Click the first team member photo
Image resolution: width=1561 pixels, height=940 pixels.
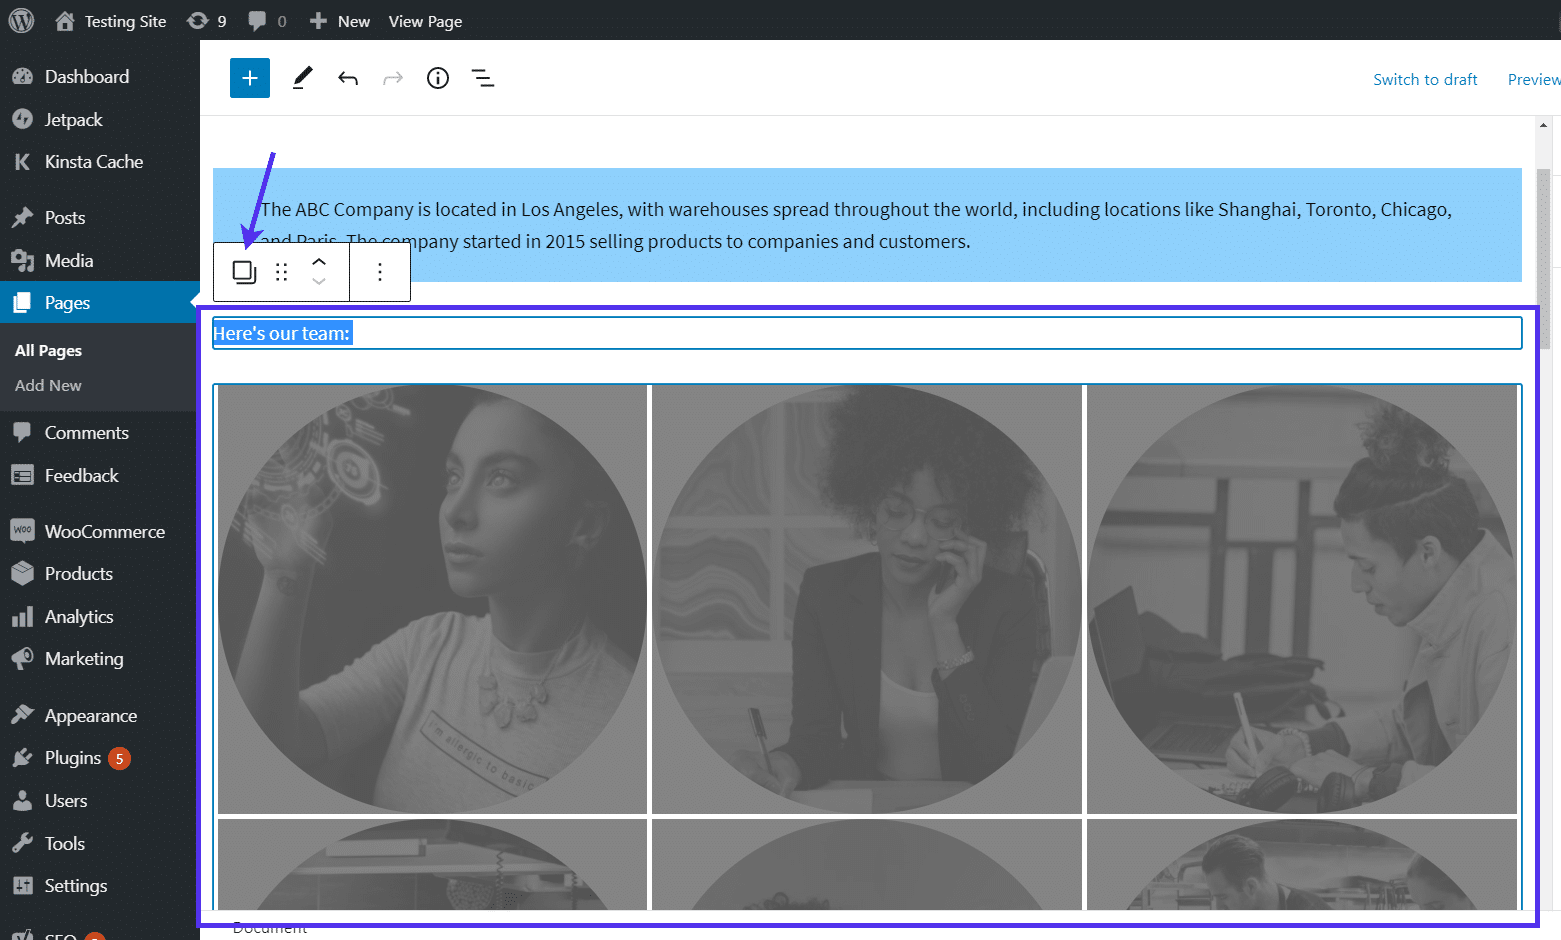click(432, 600)
